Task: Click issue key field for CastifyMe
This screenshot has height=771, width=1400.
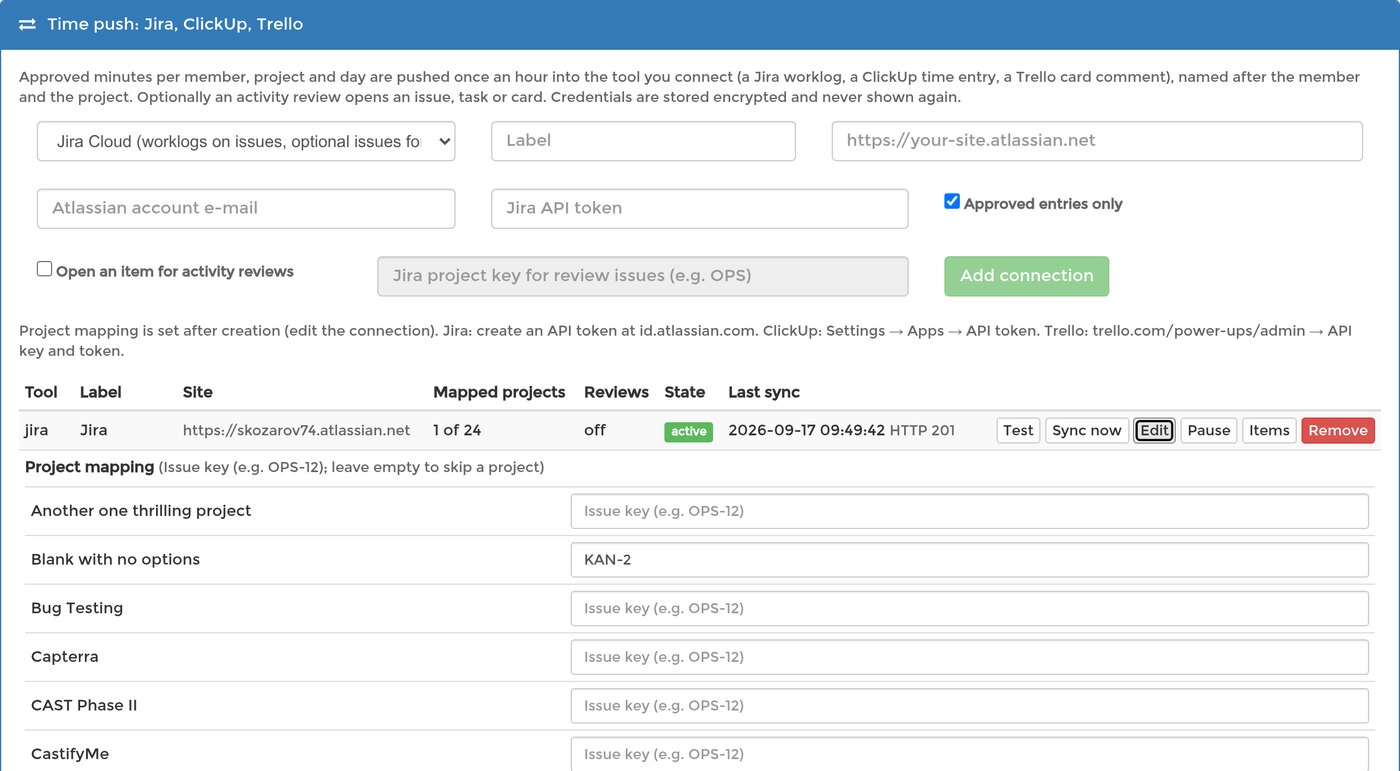Action: (x=969, y=754)
